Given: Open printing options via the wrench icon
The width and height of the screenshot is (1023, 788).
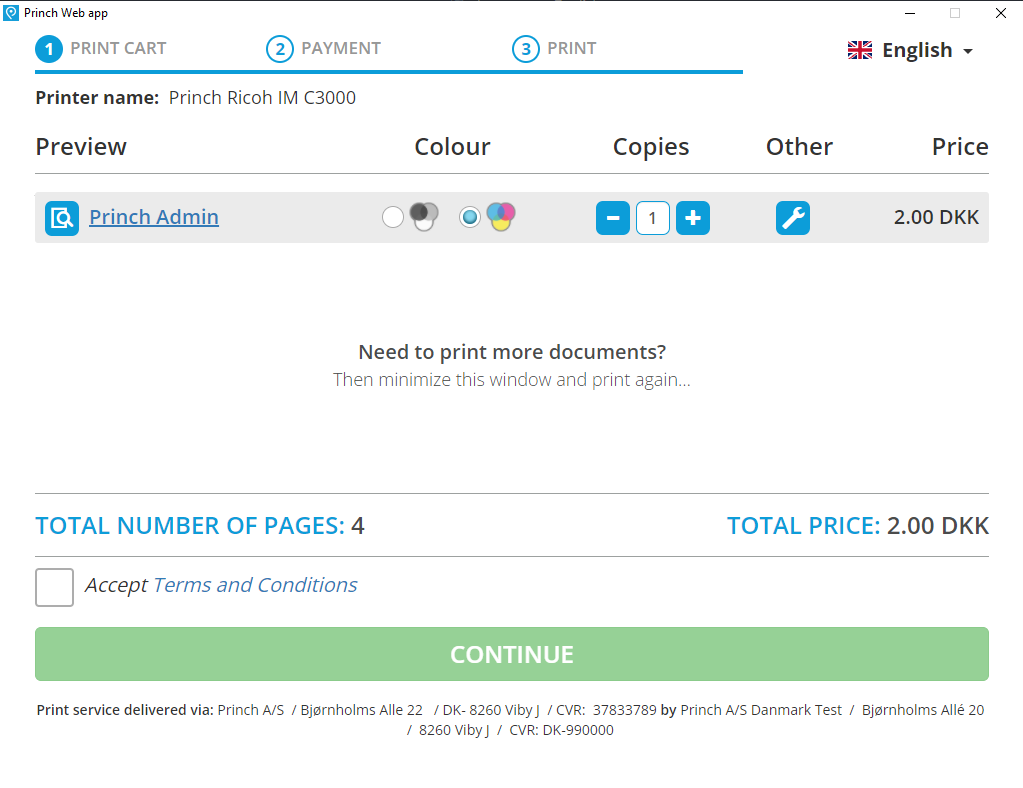Looking at the screenshot, I should click(792, 217).
